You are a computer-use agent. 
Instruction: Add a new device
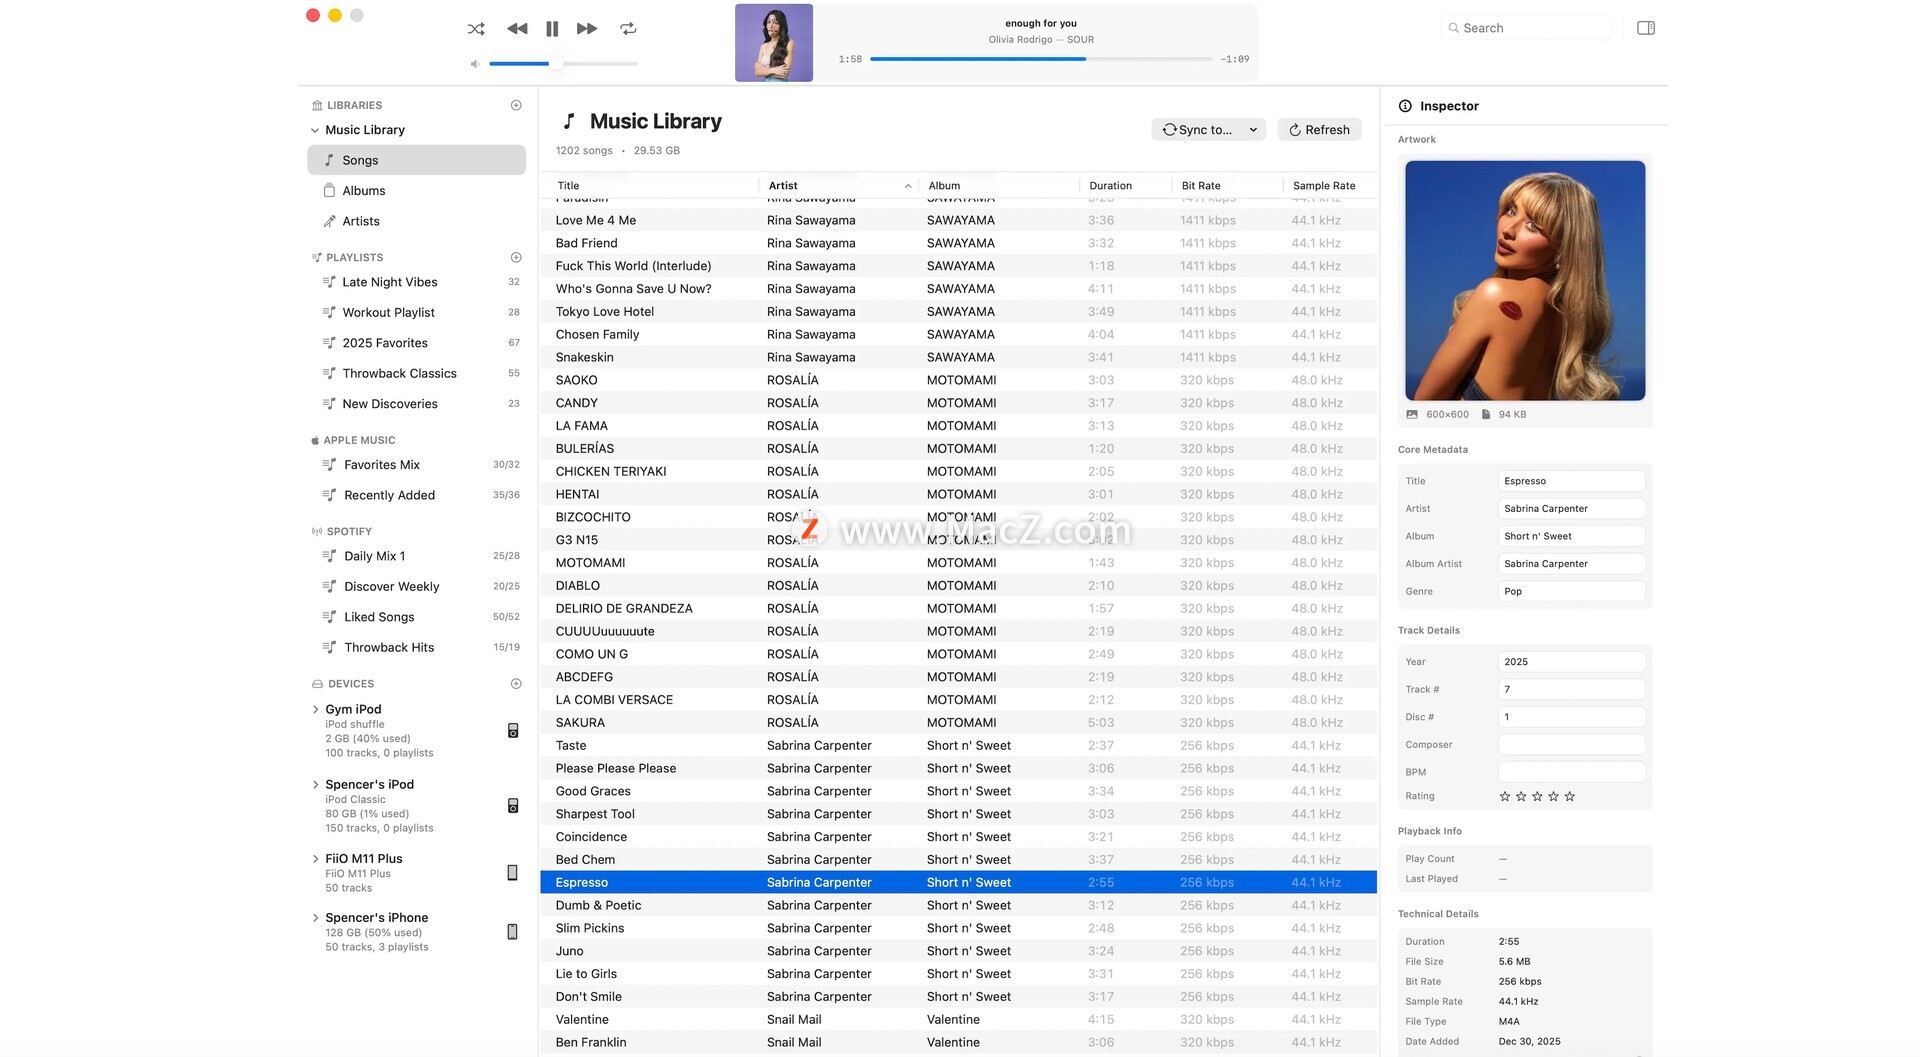tap(516, 684)
